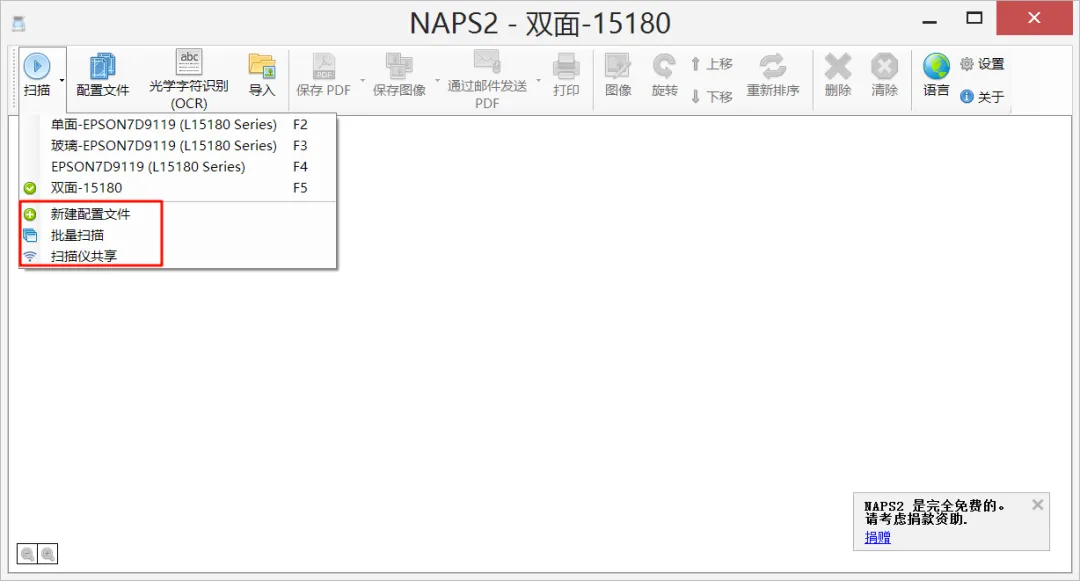Click the Clear (清除) icon
Image resolution: width=1080 pixels, height=581 pixels.
(x=884, y=67)
